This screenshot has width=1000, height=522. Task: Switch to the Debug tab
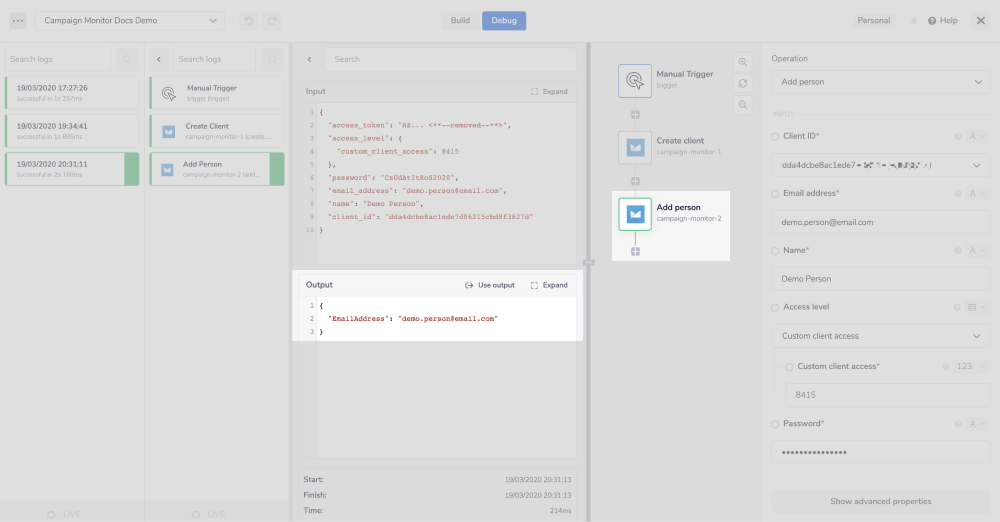pos(503,21)
